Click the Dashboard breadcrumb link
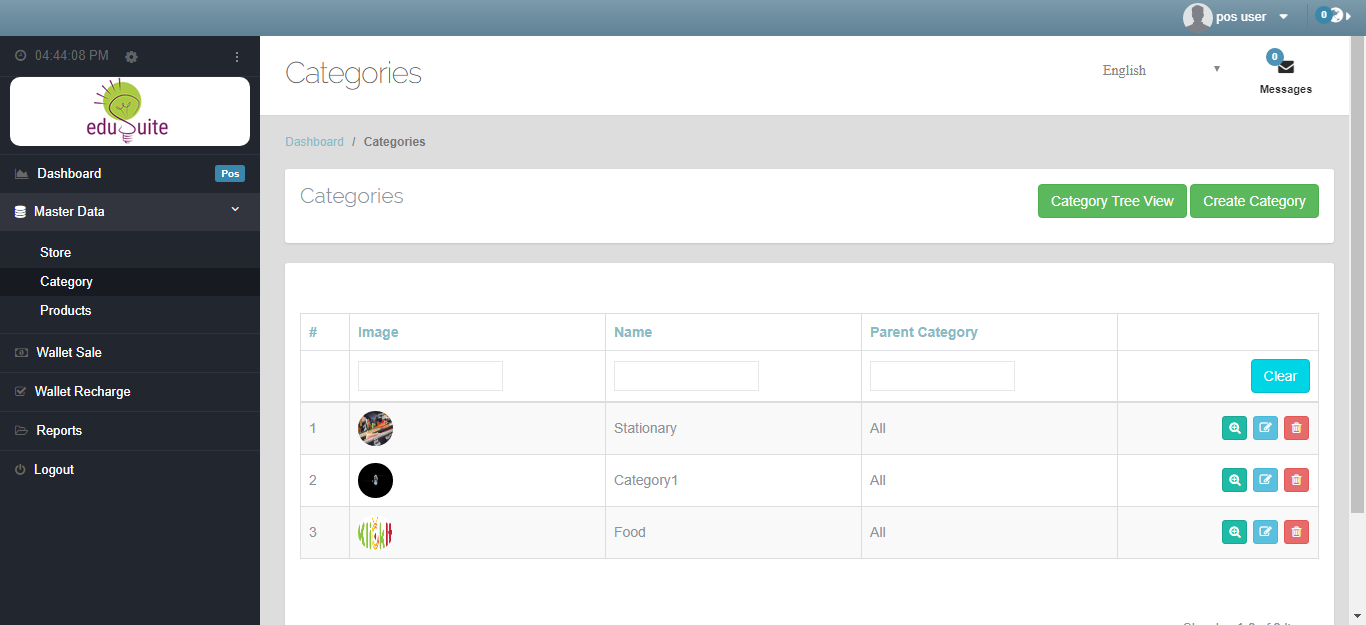Image resolution: width=1366 pixels, height=625 pixels. [x=314, y=142]
